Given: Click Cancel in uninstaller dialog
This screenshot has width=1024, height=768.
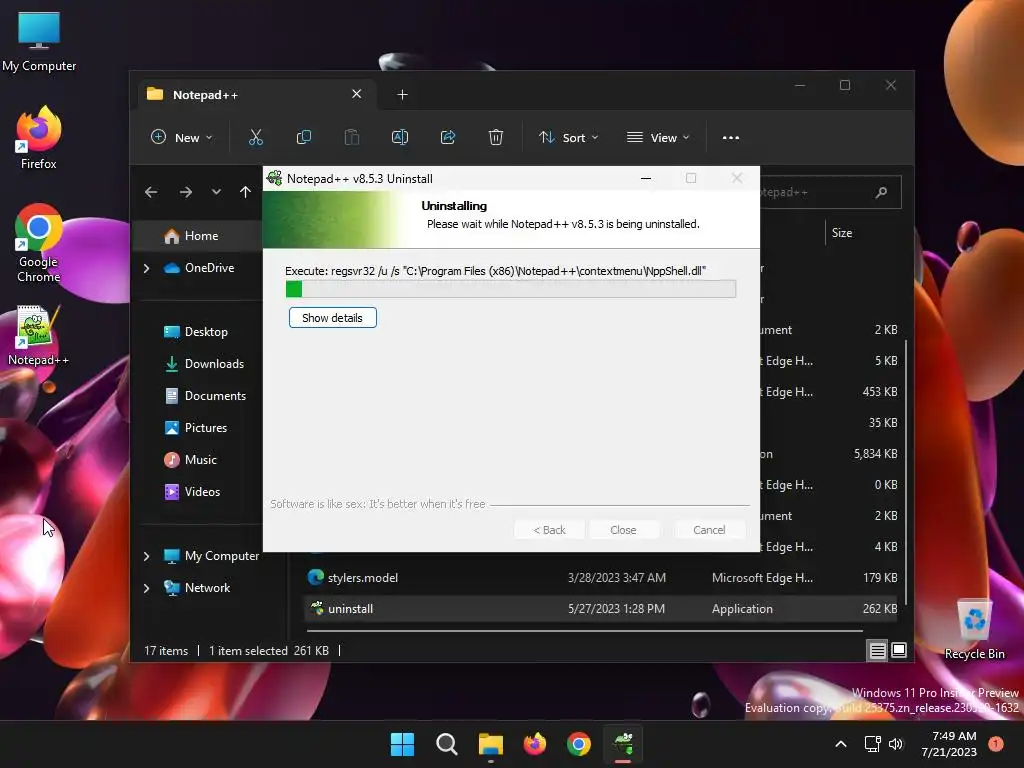Looking at the screenshot, I should 709,530.
